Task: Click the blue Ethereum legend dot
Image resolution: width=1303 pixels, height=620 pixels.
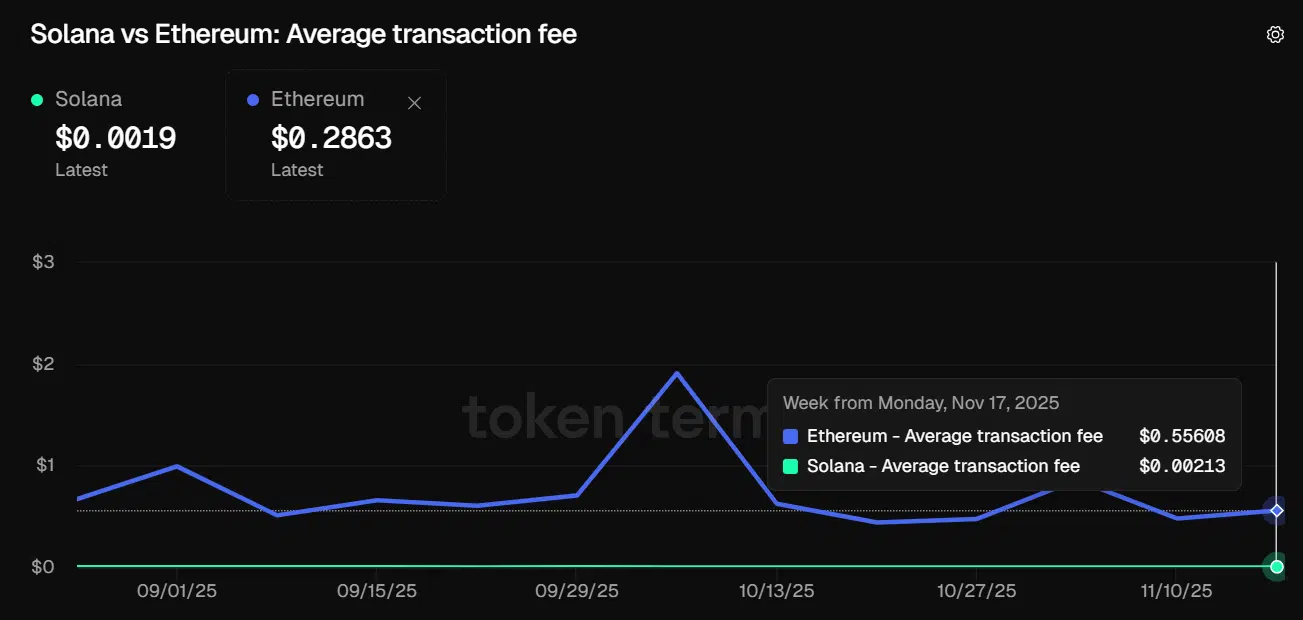Action: tap(253, 99)
